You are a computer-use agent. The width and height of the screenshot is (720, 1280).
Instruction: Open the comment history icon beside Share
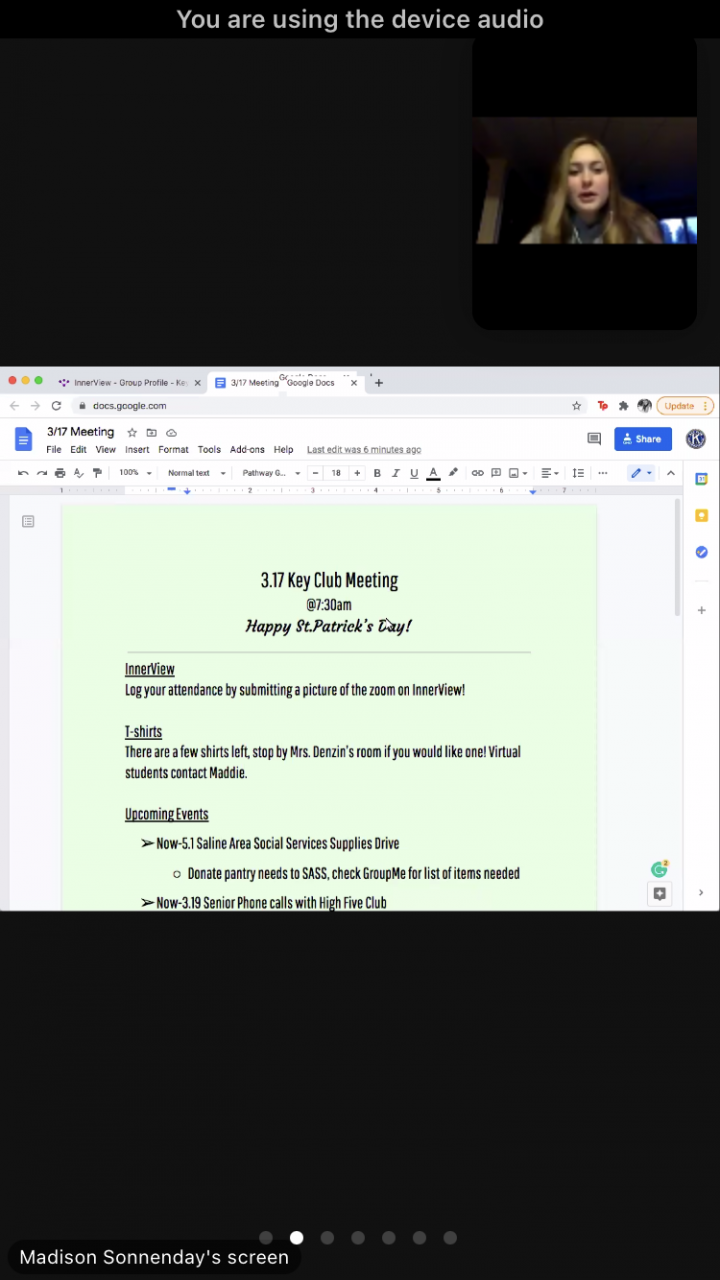click(x=594, y=439)
